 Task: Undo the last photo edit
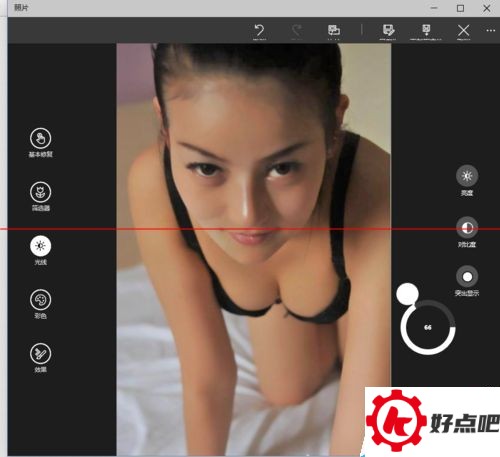[x=259, y=30]
